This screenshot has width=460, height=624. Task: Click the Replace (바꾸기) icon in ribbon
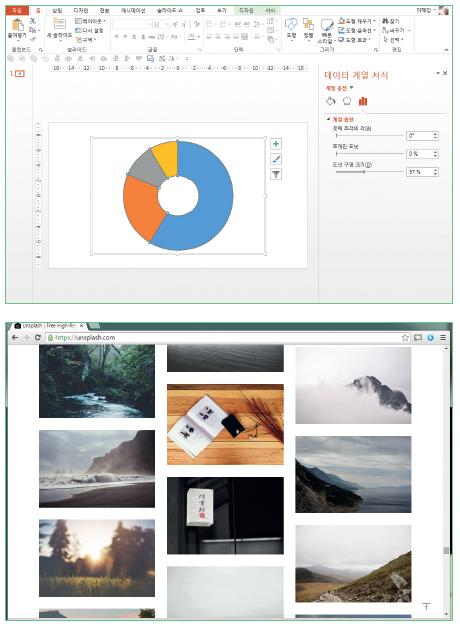coord(385,30)
